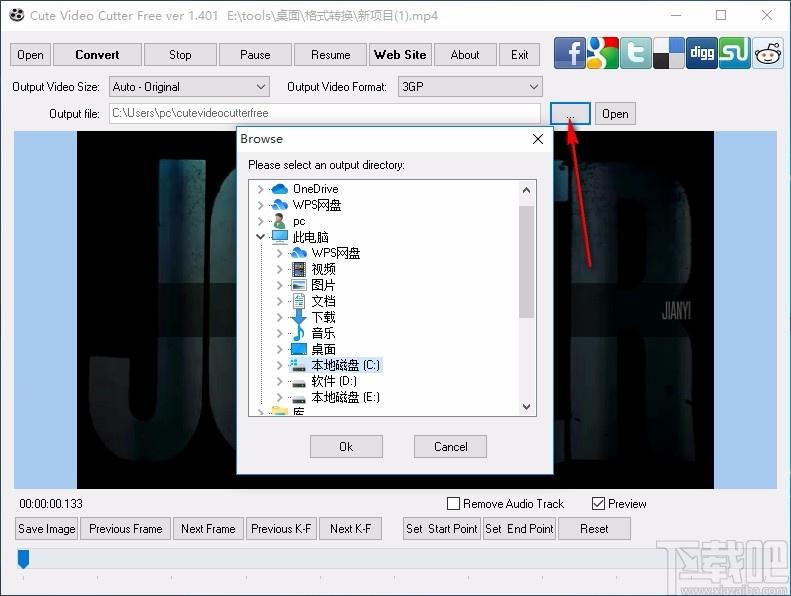Click the Save Image button
This screenshot has height=596, width=791.
coord(46,529)
